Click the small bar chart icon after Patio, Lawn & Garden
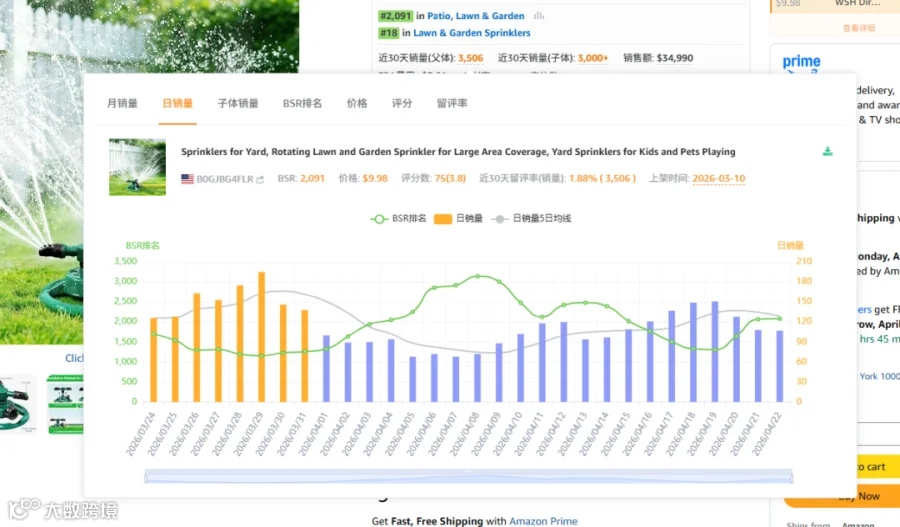 click(539, 16)
